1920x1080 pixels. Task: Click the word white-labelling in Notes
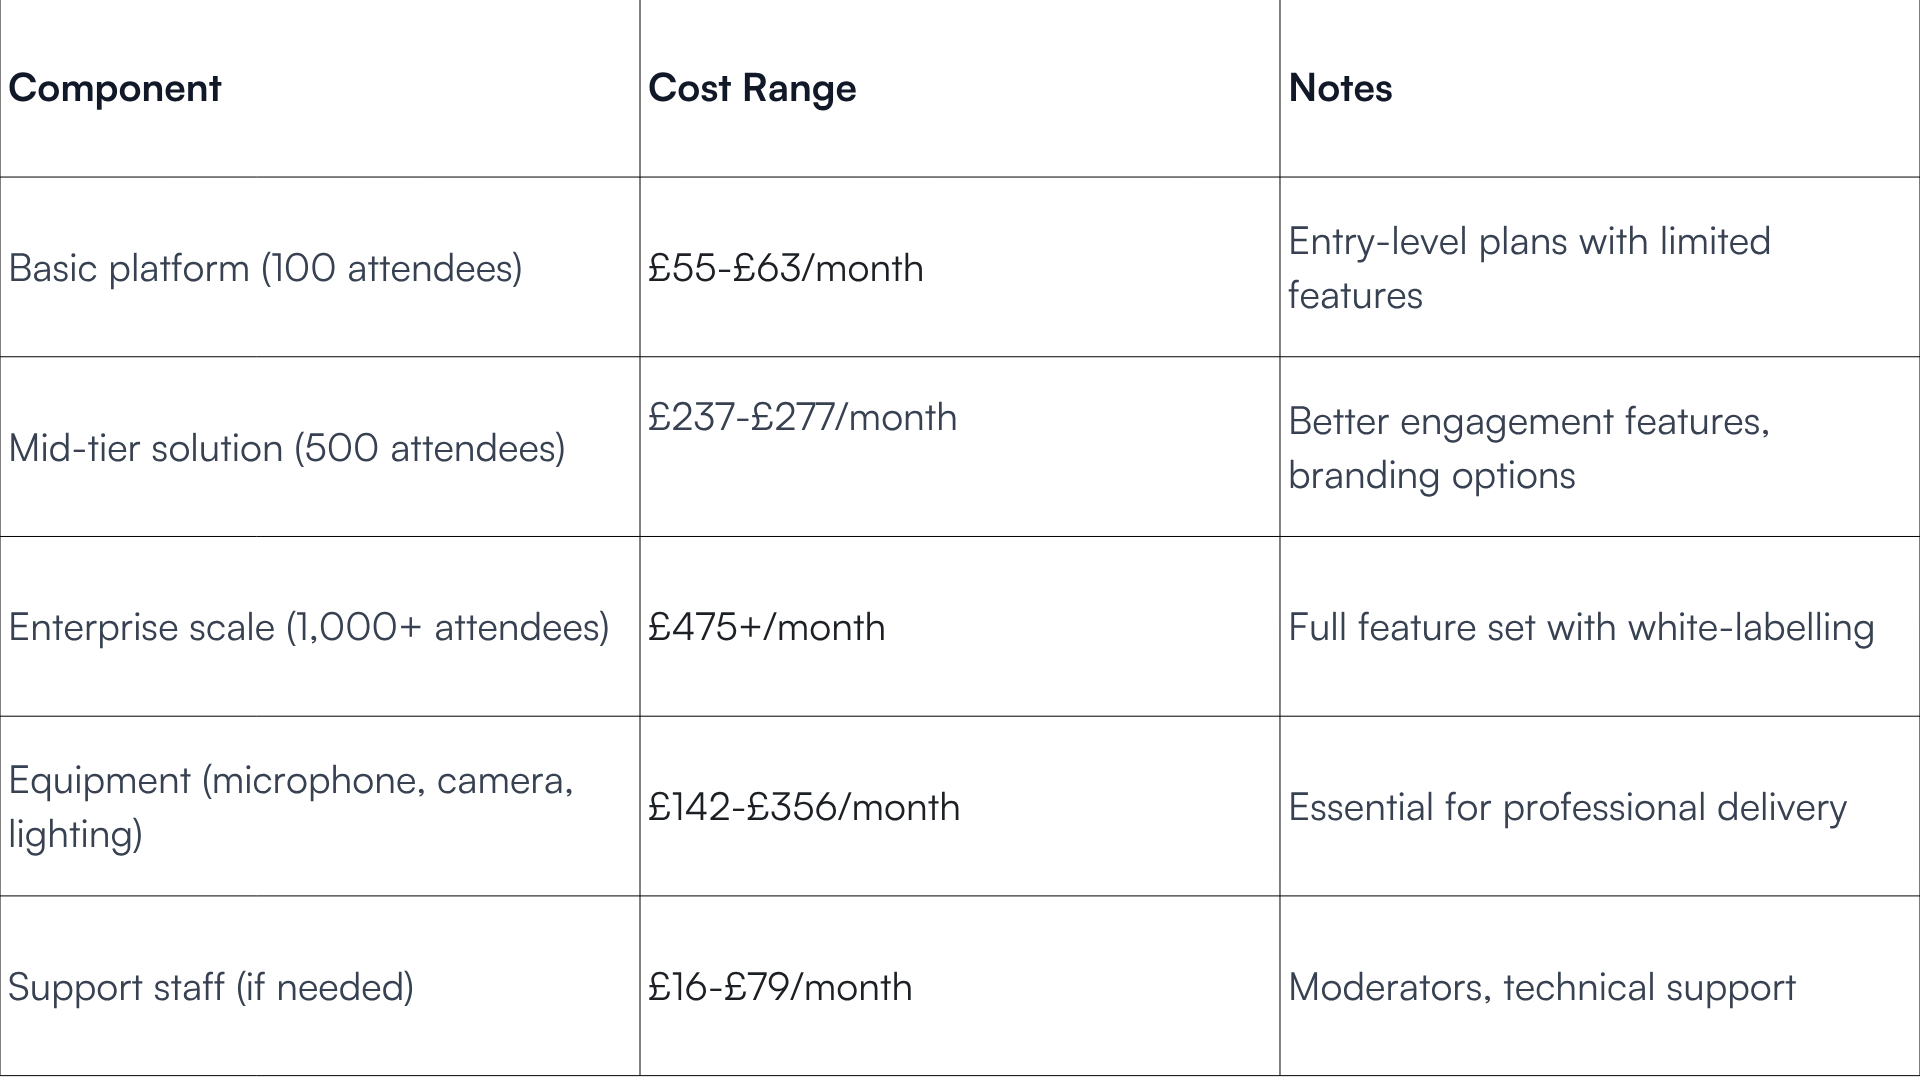point(1751,628)
